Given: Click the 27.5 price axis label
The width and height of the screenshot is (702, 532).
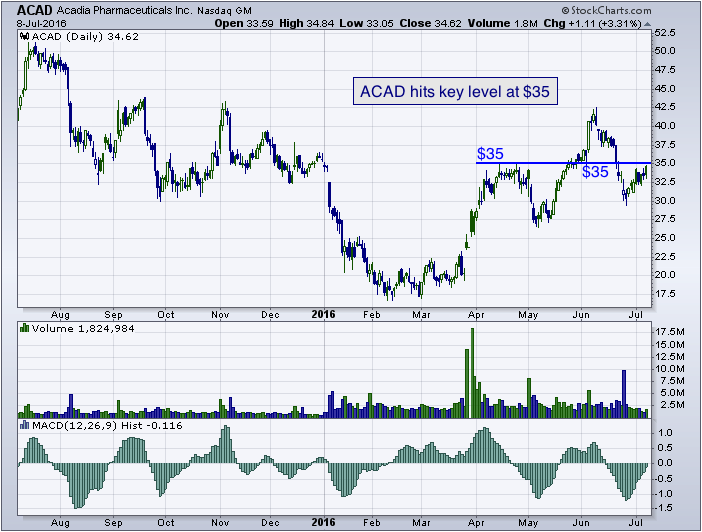Looking at the screenshot, I should click(x=664, y=219).
